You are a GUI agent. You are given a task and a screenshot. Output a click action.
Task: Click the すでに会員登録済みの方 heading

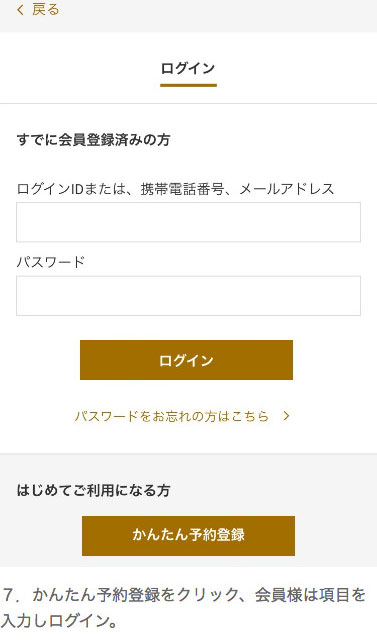[93, 140]
